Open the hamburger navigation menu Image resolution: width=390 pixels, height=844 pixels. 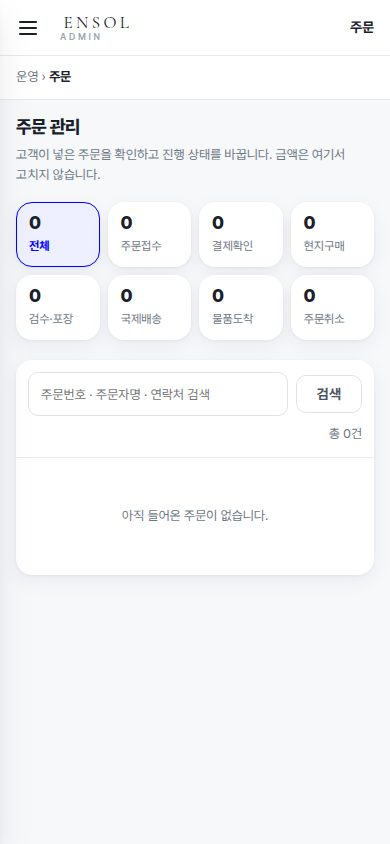28,28
